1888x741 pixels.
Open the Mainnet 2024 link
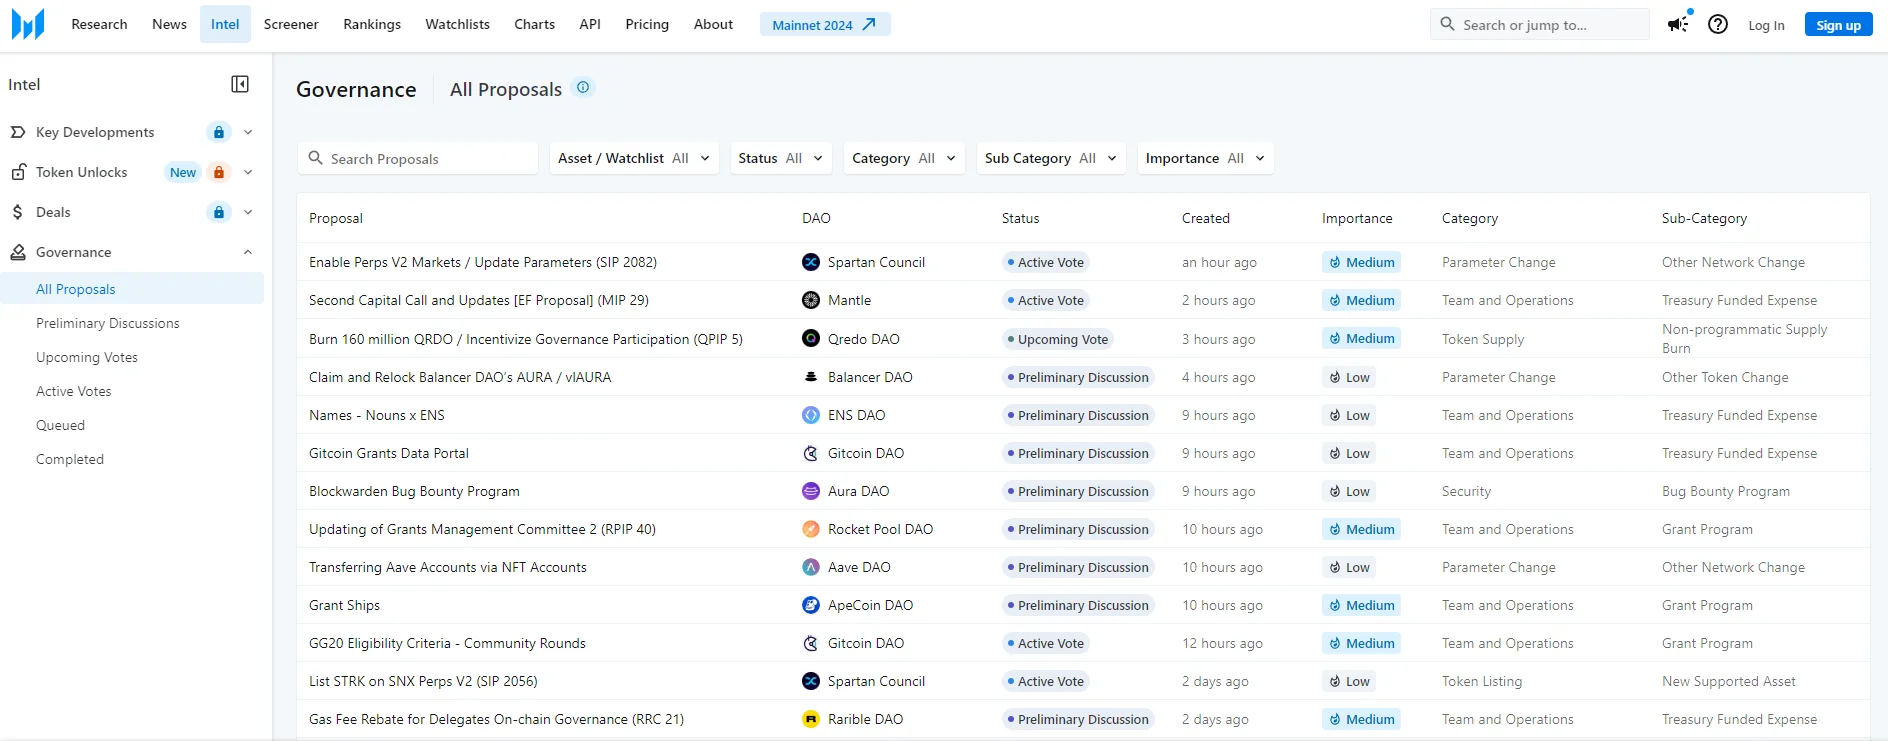pyautogui.click(x=825, y=24)
